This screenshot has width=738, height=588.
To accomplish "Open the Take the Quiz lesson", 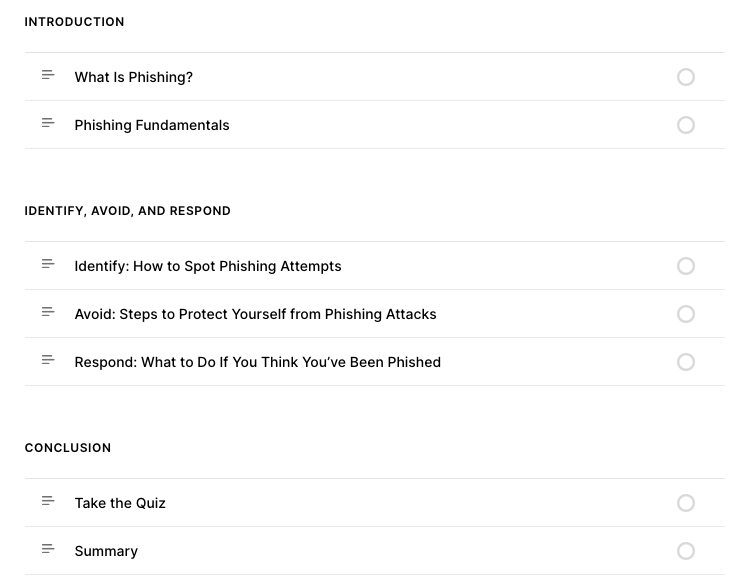I will tap(120, 503).
